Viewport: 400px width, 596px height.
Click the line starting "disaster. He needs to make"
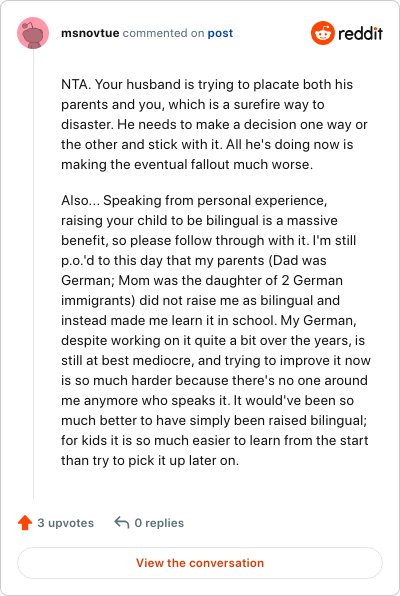(214, 125)
